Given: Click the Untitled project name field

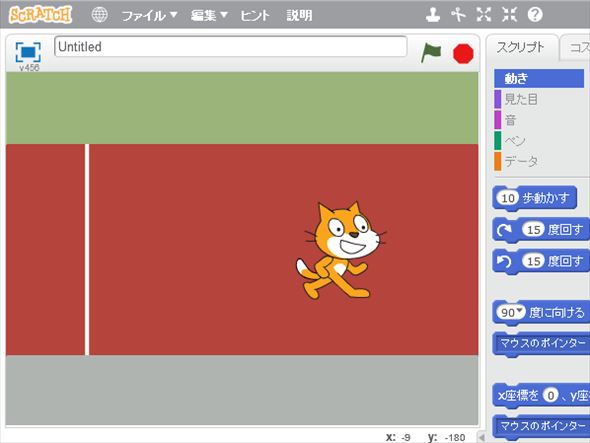Looking at the screenshot, I should pyautogui.click(x=231, y=47).
